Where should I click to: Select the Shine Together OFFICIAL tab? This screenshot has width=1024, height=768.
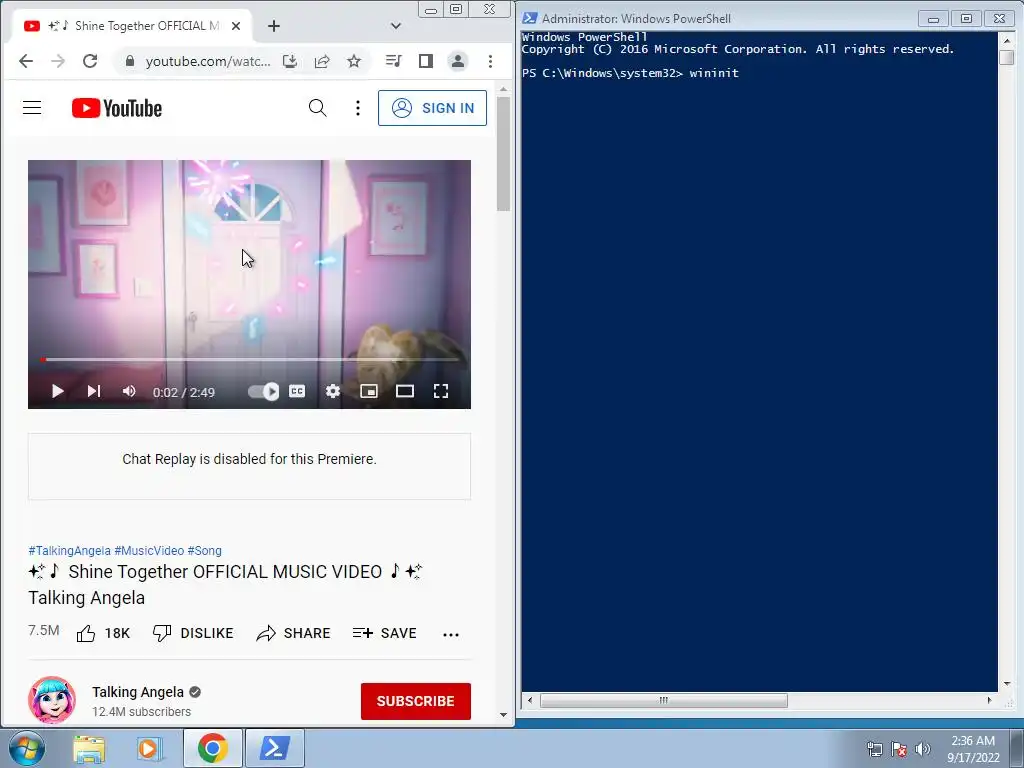(x=132, y=26)
